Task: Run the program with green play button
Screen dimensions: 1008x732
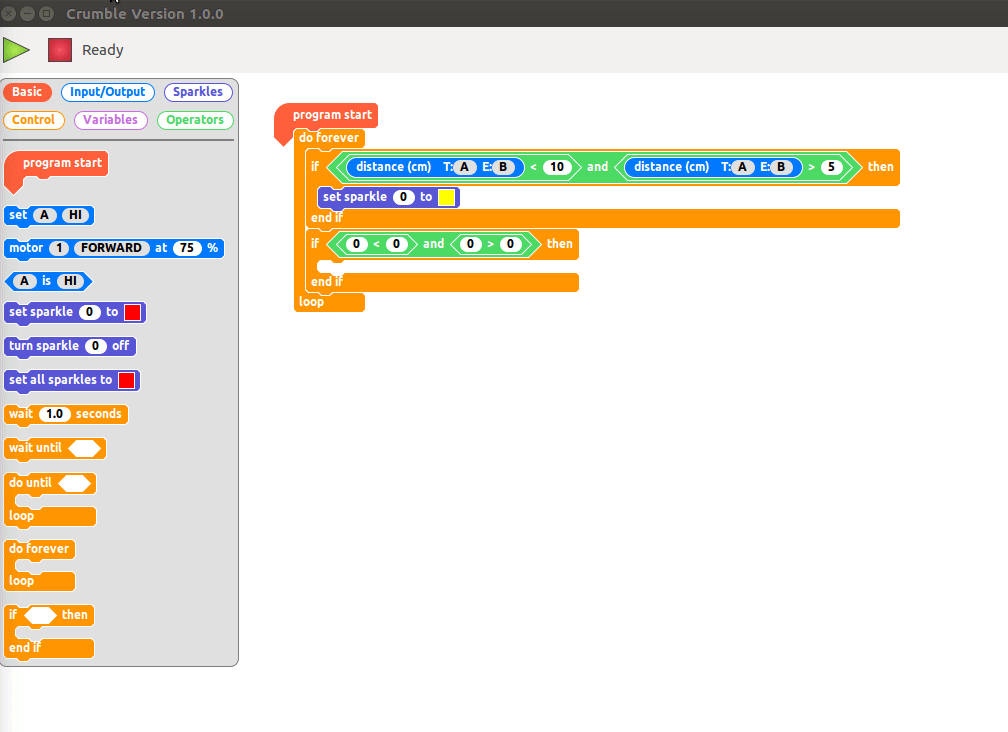Action: pyautogui.click(x=16, y=50)
